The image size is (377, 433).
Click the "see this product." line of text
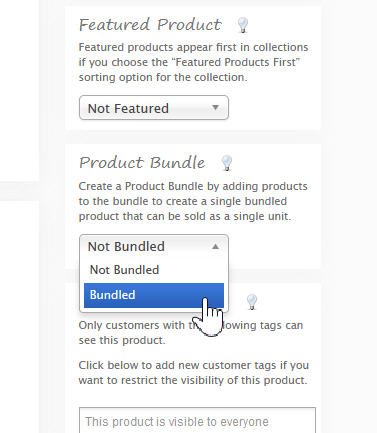pyautogui.click(x=122, y=340)
